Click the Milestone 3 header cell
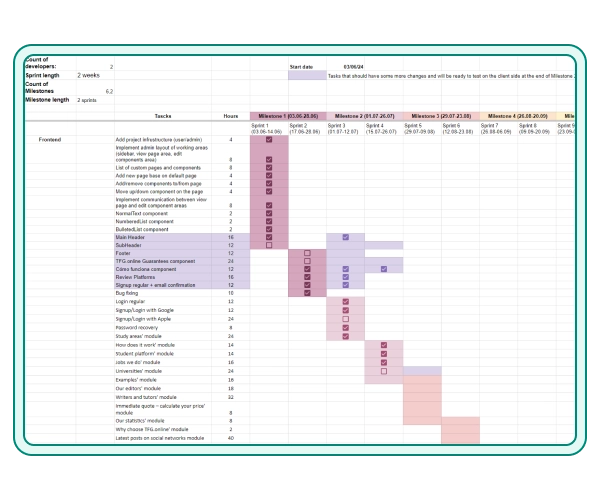Screen dimensions: 600x500 (442, 116)
